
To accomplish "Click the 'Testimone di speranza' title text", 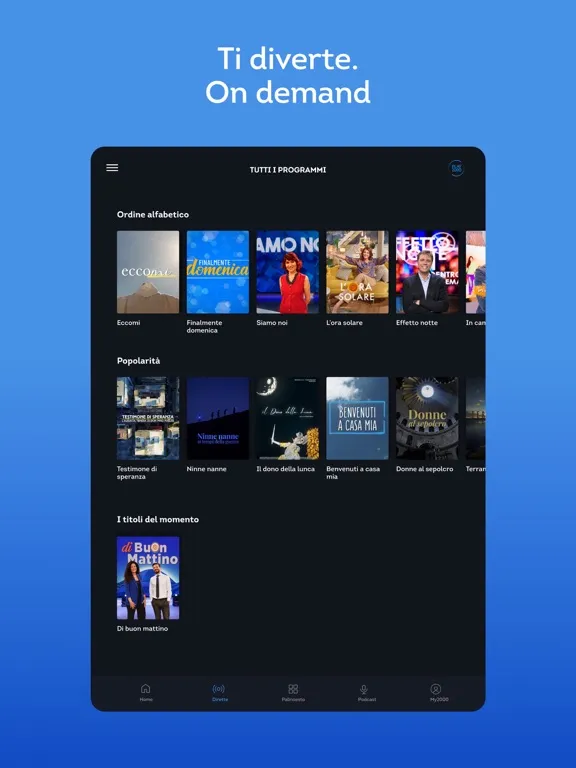I will click(x=137, y=473).
